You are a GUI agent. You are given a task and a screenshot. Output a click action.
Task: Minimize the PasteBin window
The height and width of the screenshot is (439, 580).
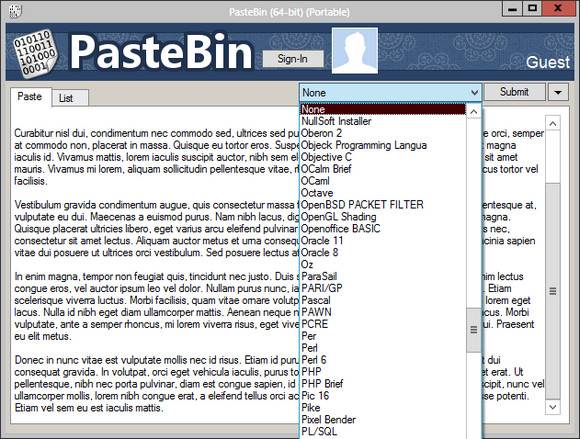tap(512, 8)
